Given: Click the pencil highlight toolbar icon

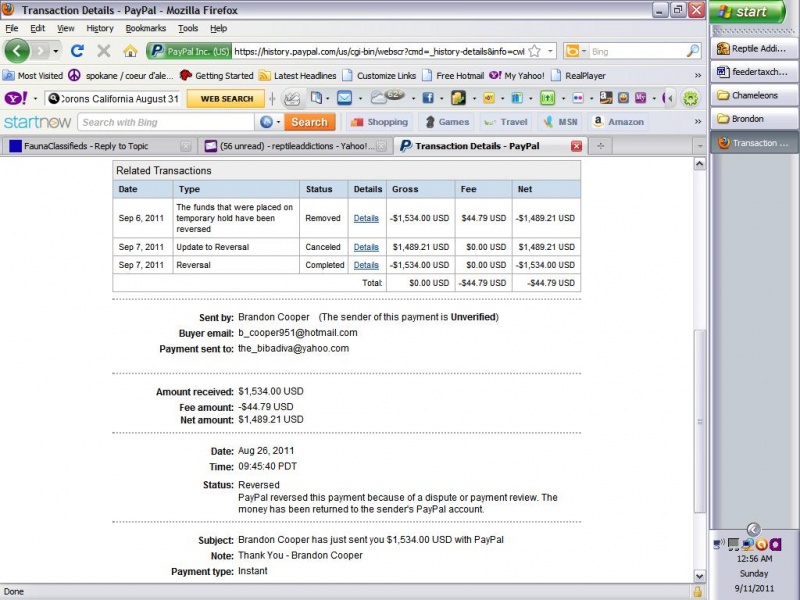Looking at the screenshot, I should 292,98.
